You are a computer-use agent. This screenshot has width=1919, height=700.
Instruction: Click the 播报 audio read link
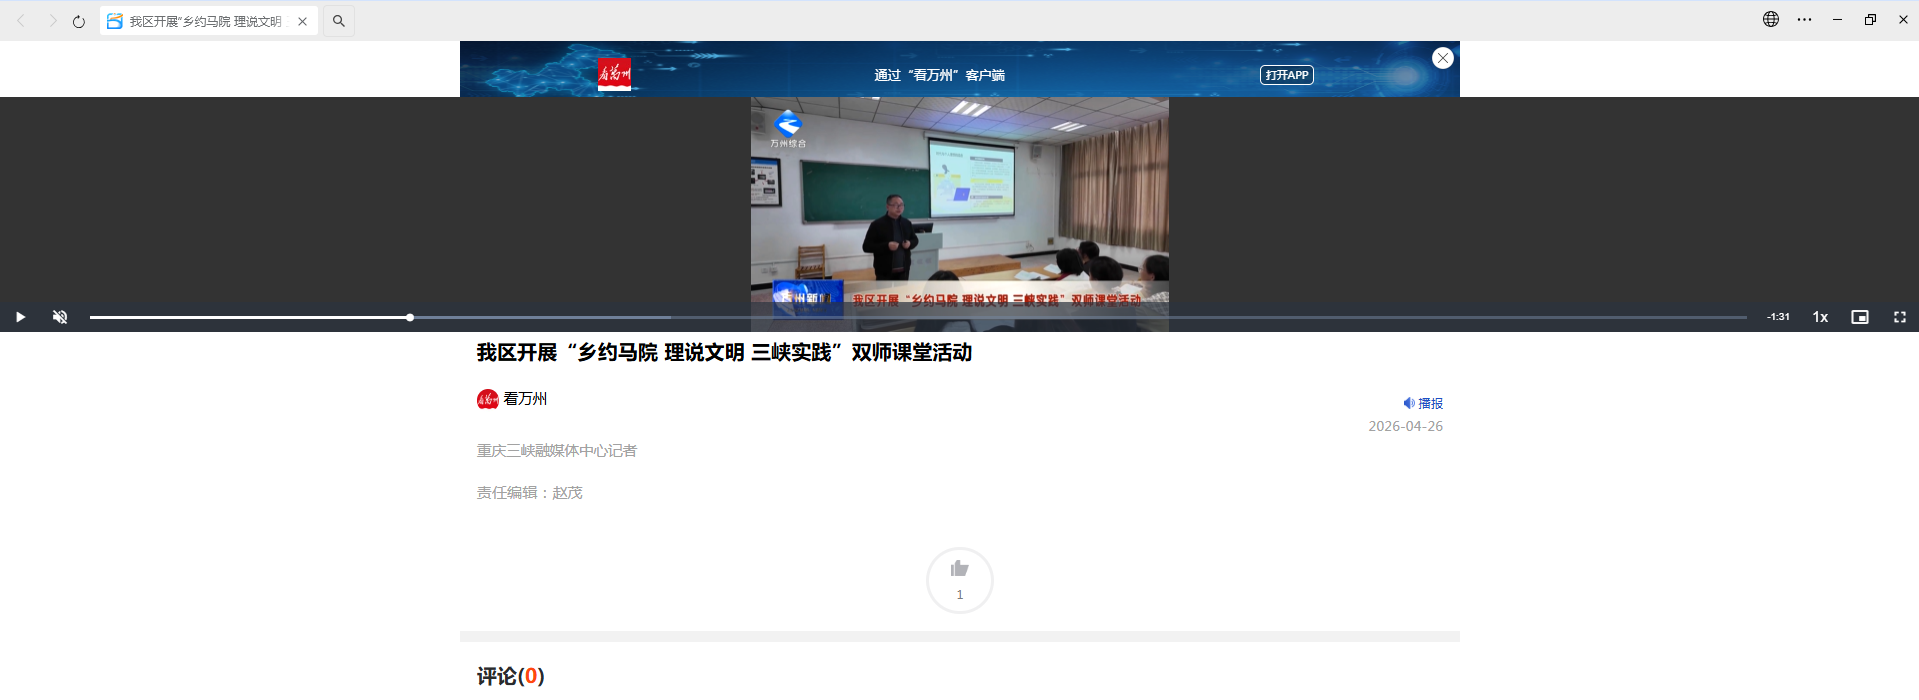1423,403
